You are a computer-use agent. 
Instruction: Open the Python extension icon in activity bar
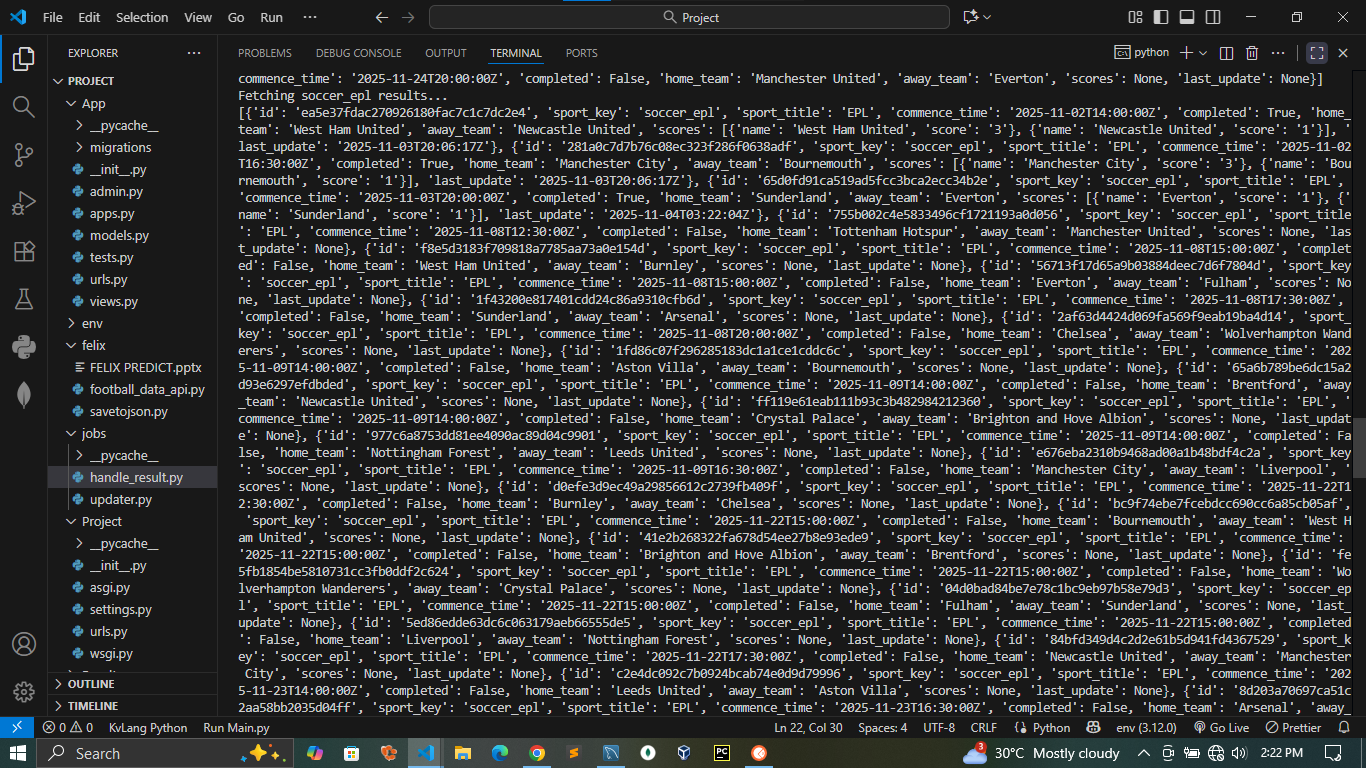(x=24, y=347)
